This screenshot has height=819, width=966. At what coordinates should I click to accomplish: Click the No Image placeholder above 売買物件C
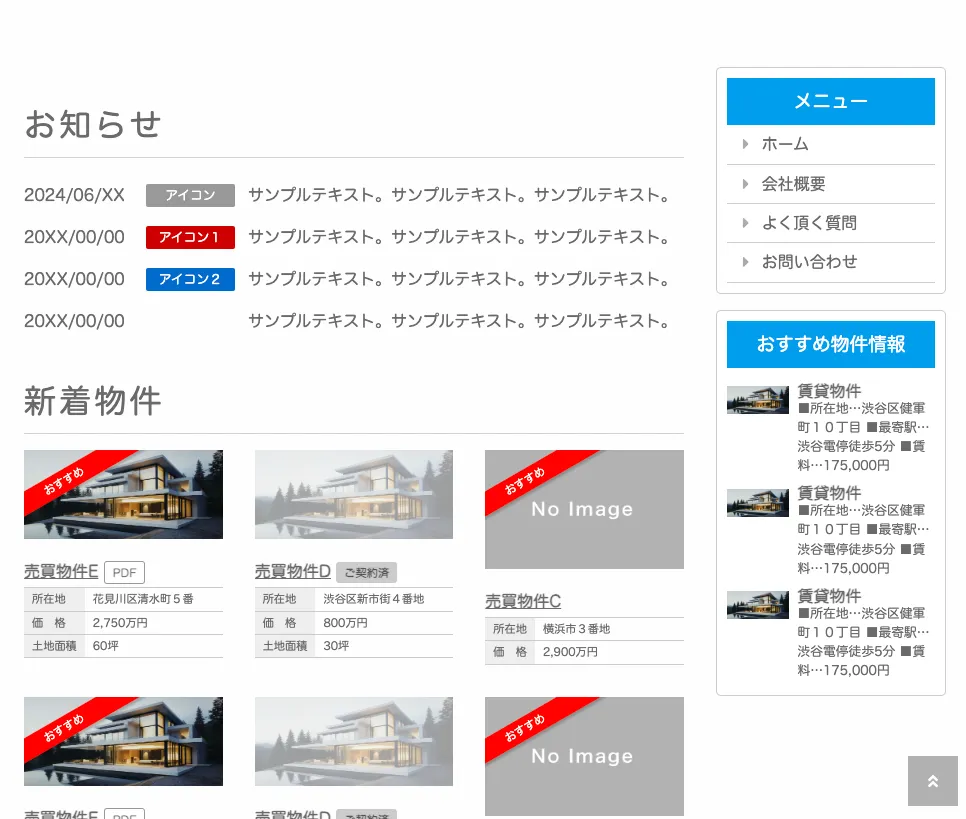pyautogui.click(x=584, y=510)
